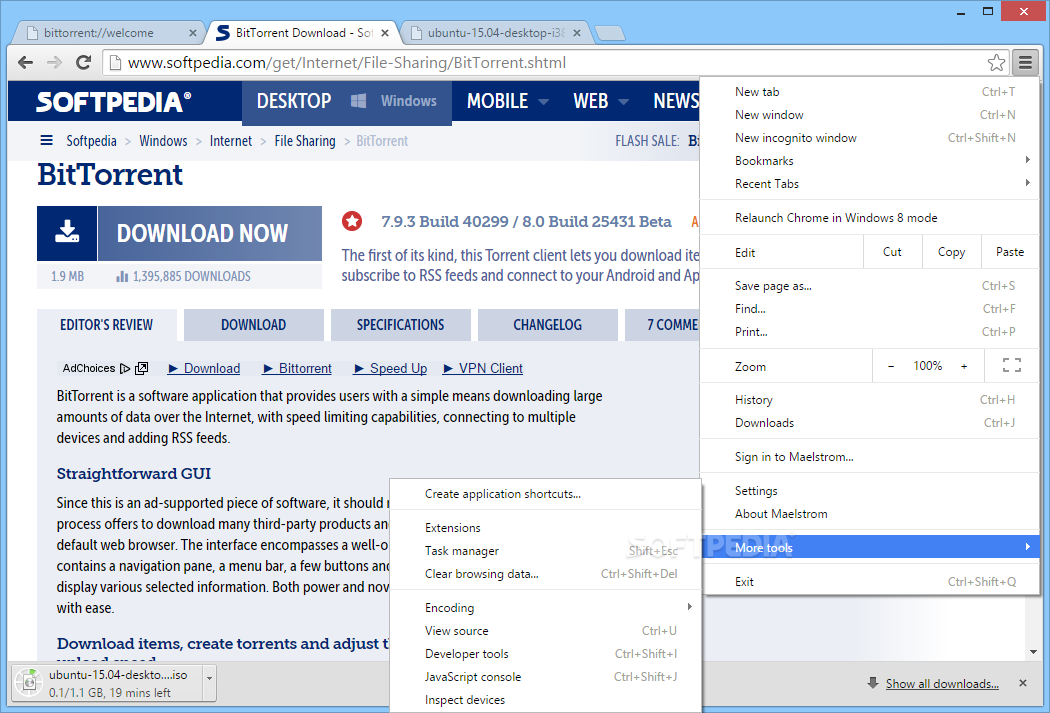Switch to the DOWNLOAD page tab
Screen dimensions: 1050x713
coord(253,325)
